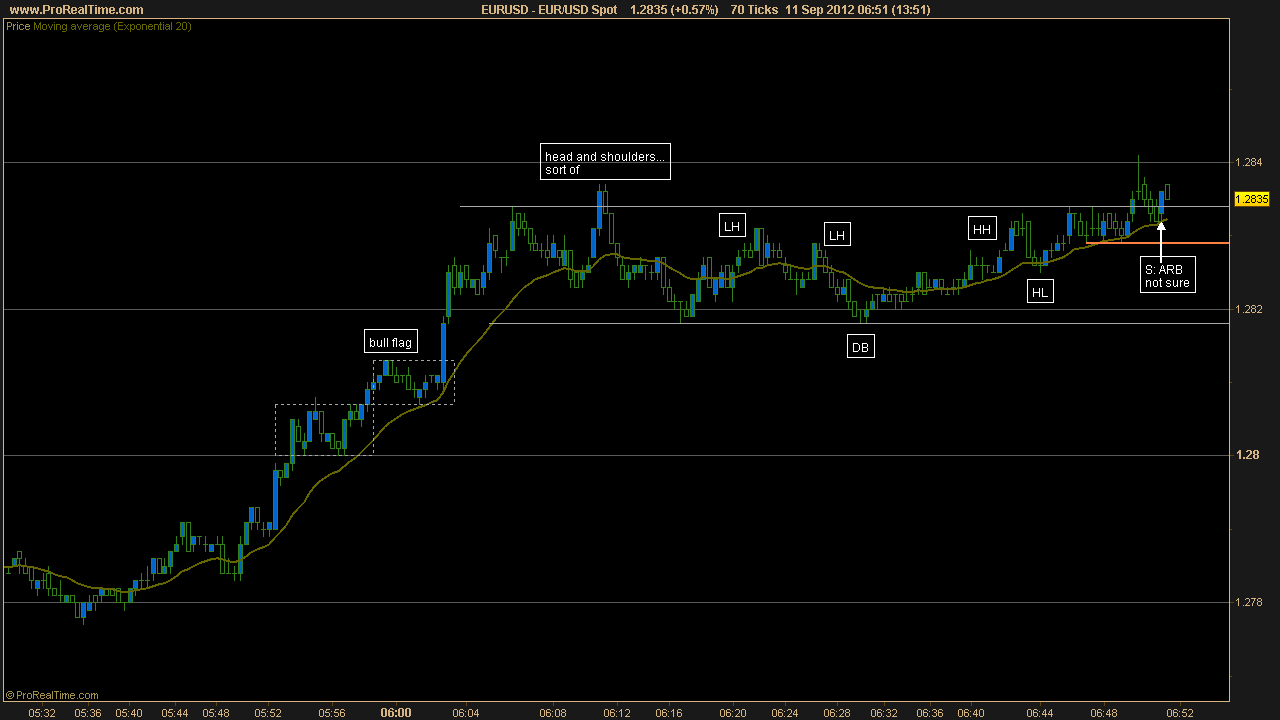Click the HH annotation box
This screenshot has height=720, width=1280.
pos(982,229)
